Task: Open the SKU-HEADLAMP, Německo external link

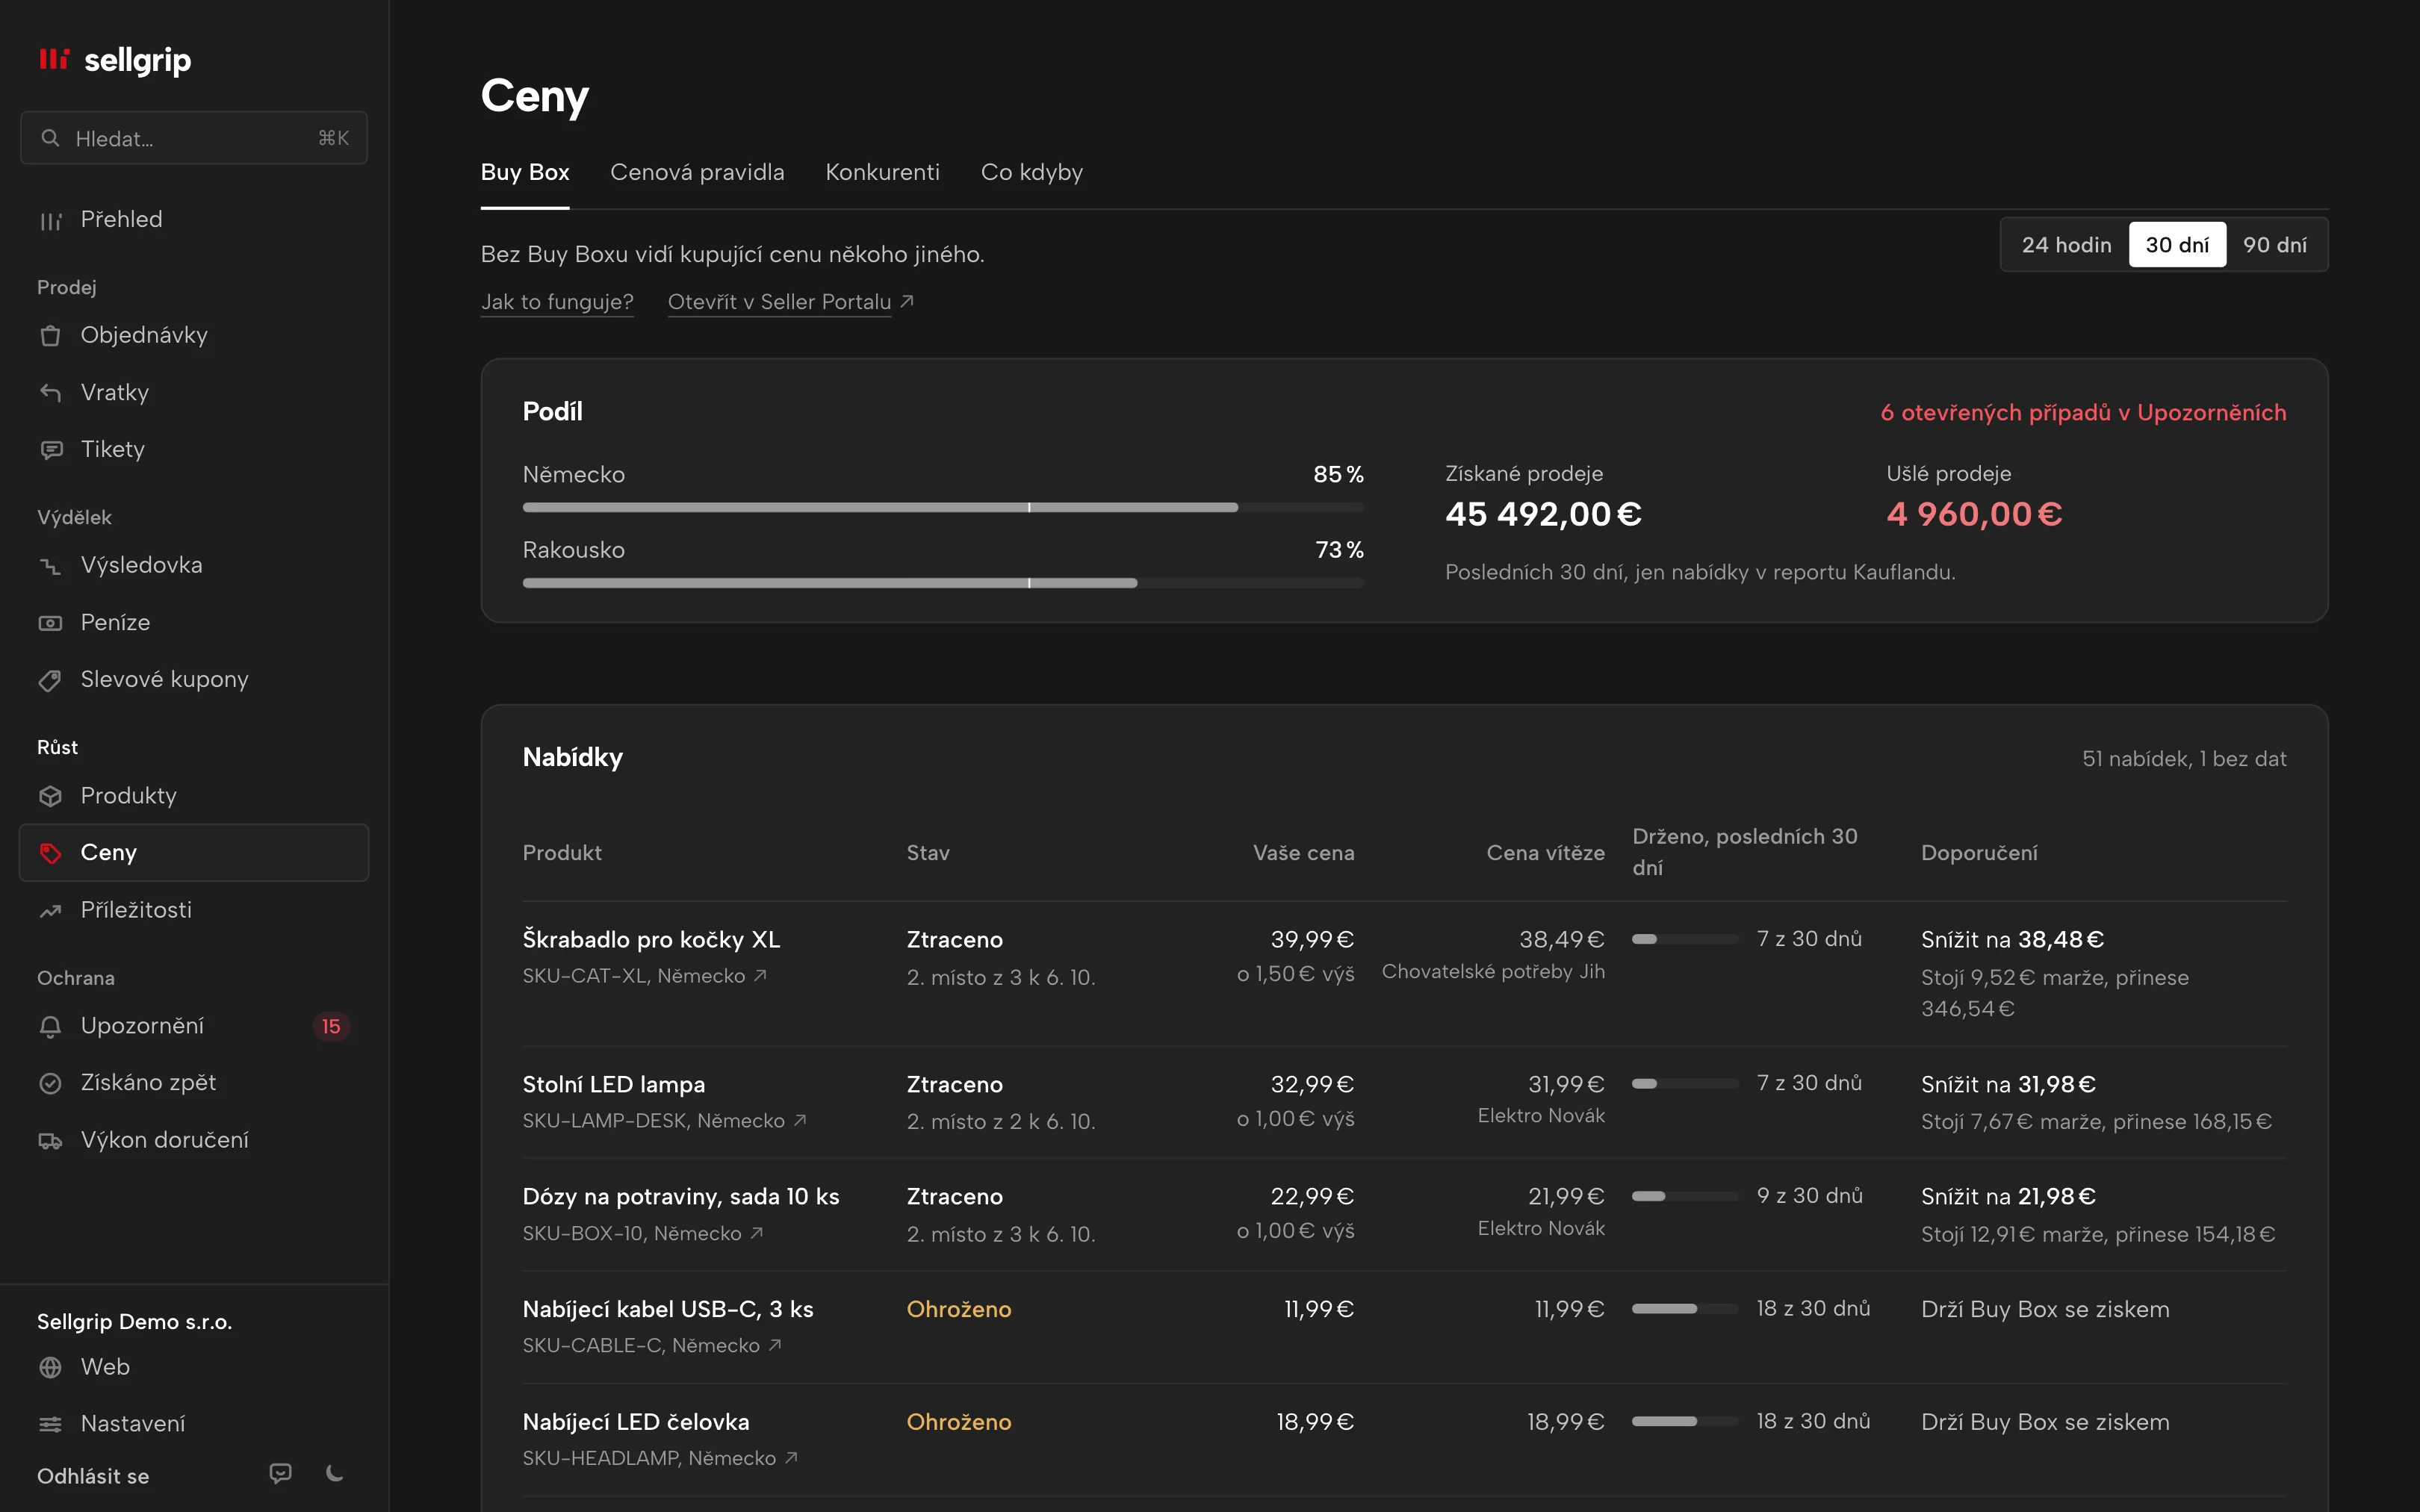Action: coord(660,1459)
